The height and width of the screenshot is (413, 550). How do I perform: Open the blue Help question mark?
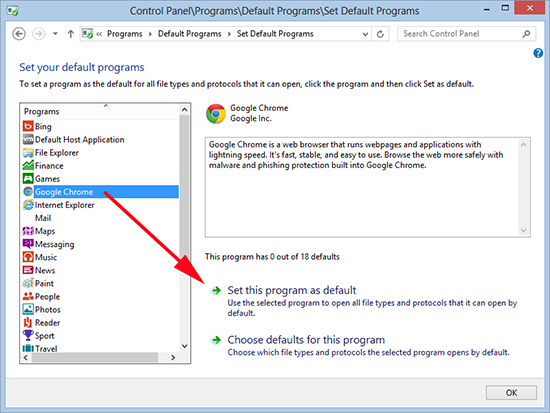tap(538, 53)
